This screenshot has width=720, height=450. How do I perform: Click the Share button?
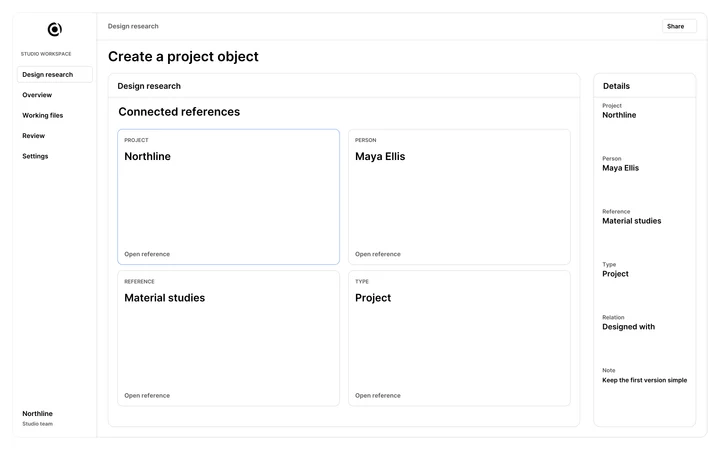coord(679,26)
